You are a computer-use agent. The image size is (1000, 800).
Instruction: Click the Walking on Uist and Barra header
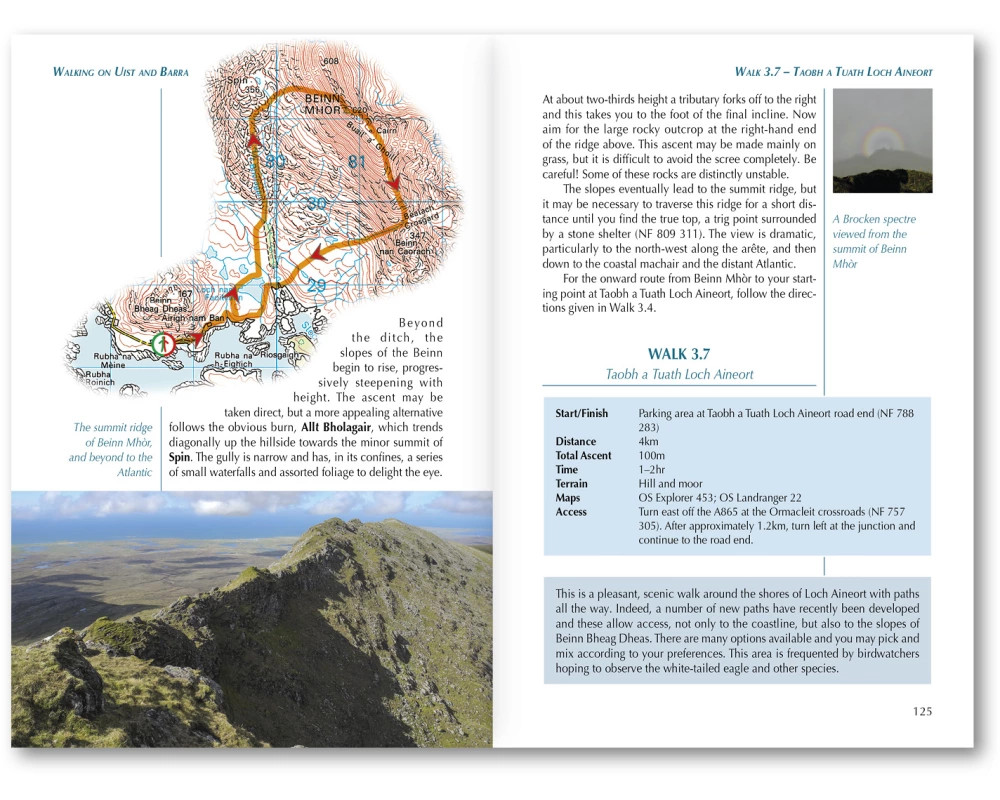click(x=120, y=72)
